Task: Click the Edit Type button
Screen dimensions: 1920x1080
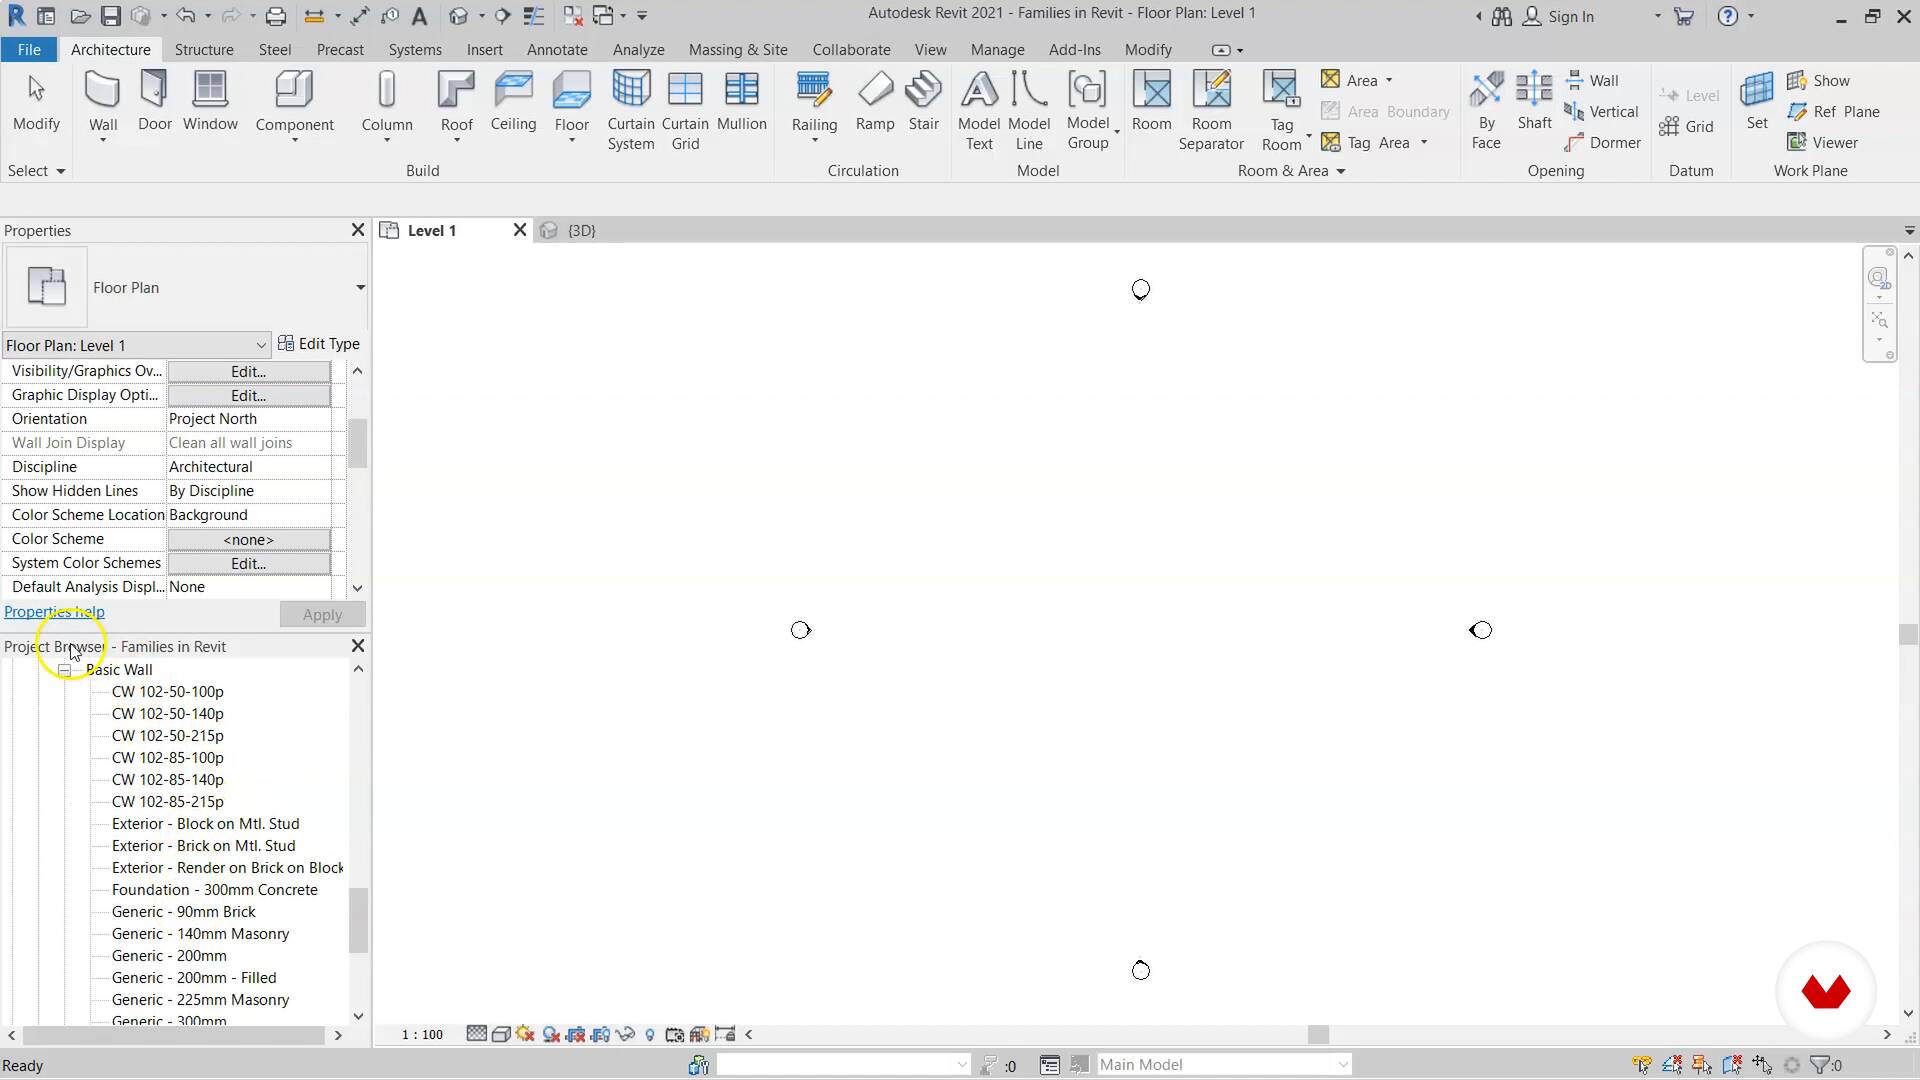Action: click(x=318, y=344)
